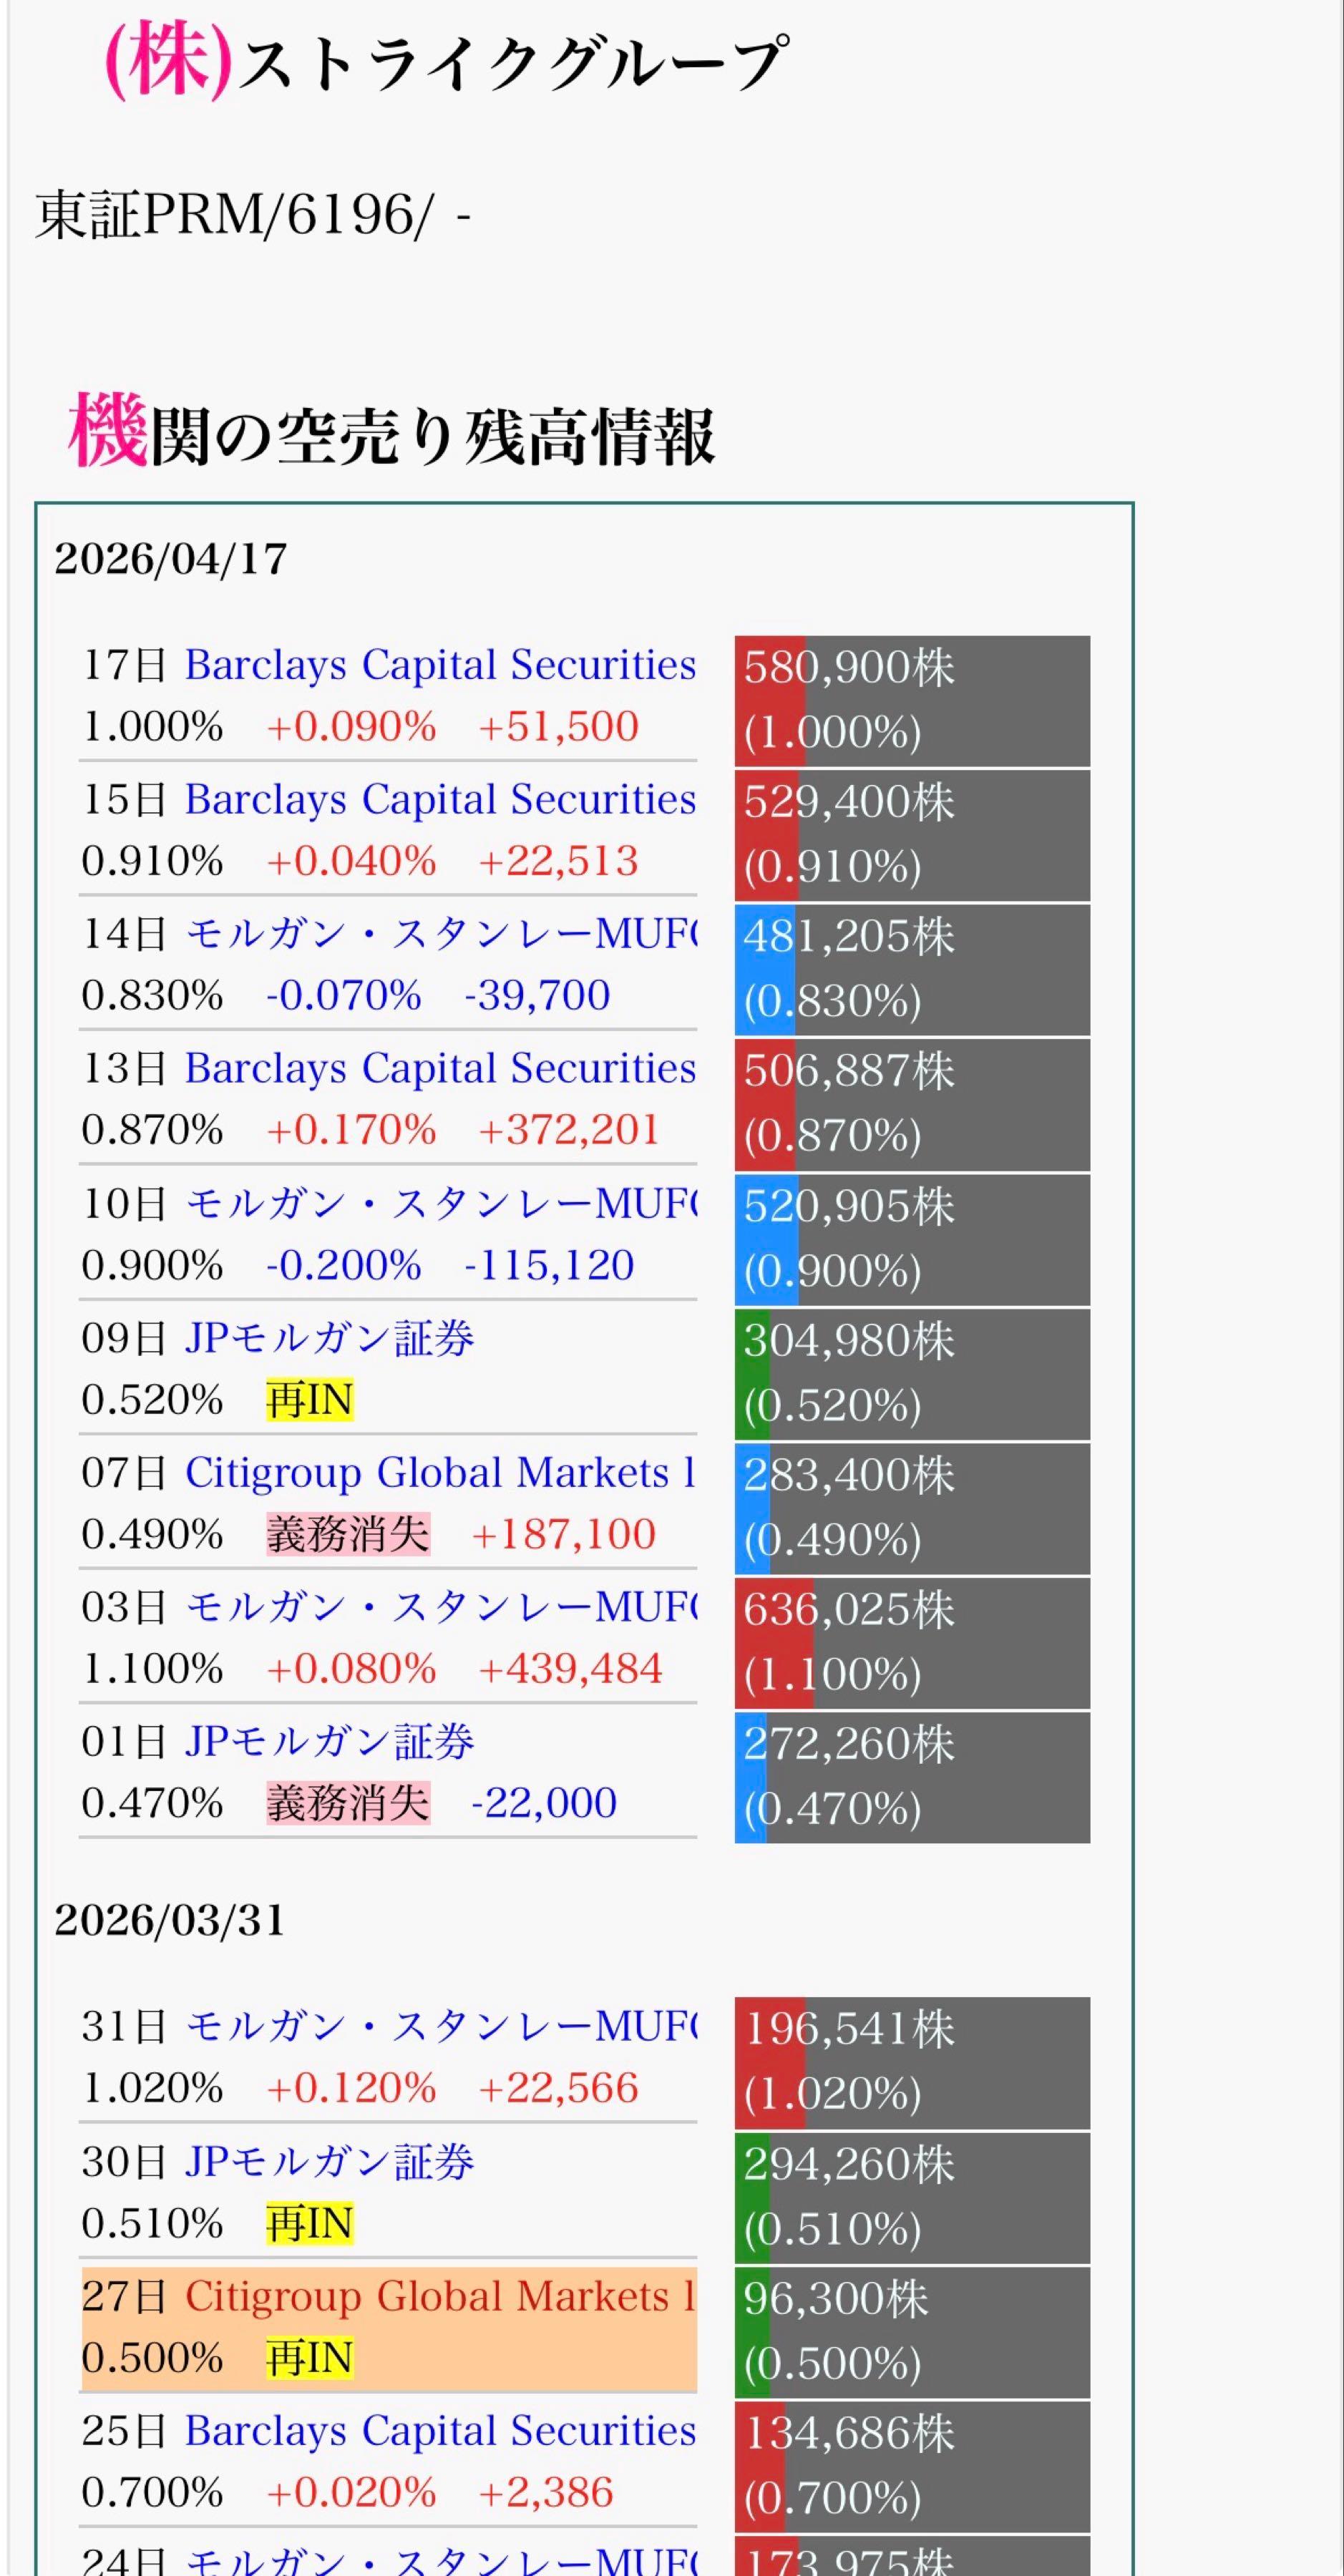Image resolution: width=1344 pixels, height=2576 pixels.
Task: Click the 09日 JPモルガン証券 link
Action: [329, 1339]
